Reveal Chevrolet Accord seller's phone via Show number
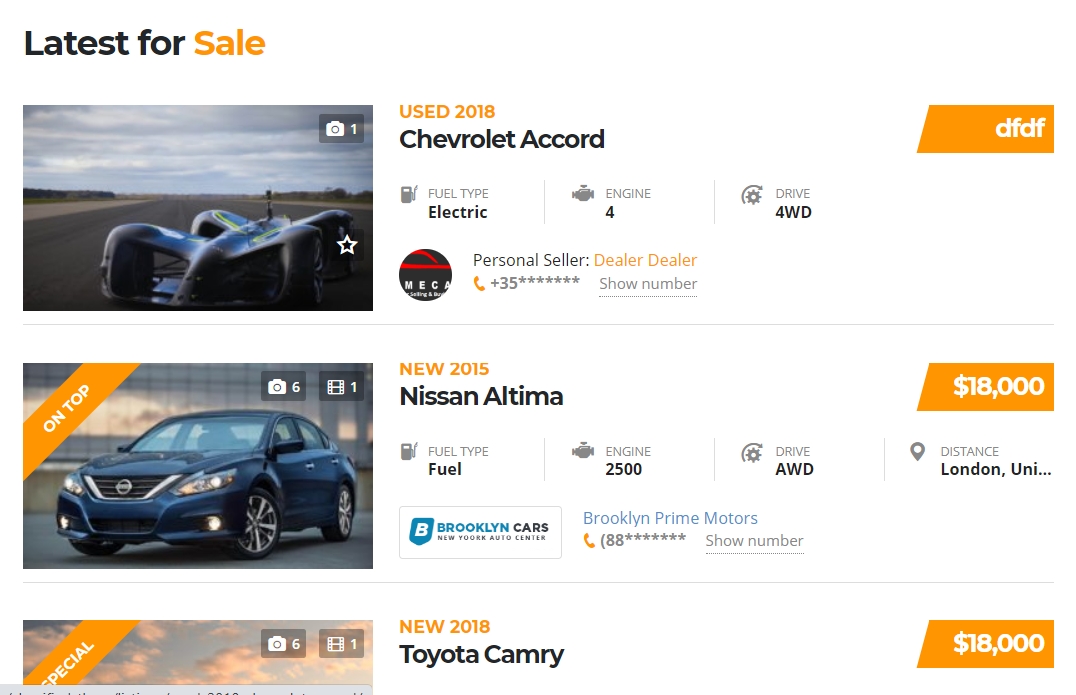 [648, 284]
